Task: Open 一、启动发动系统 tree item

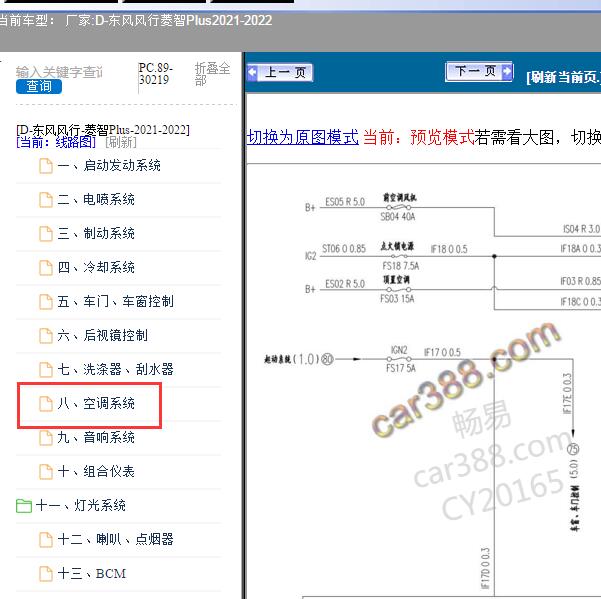Action: click(109, 166)
